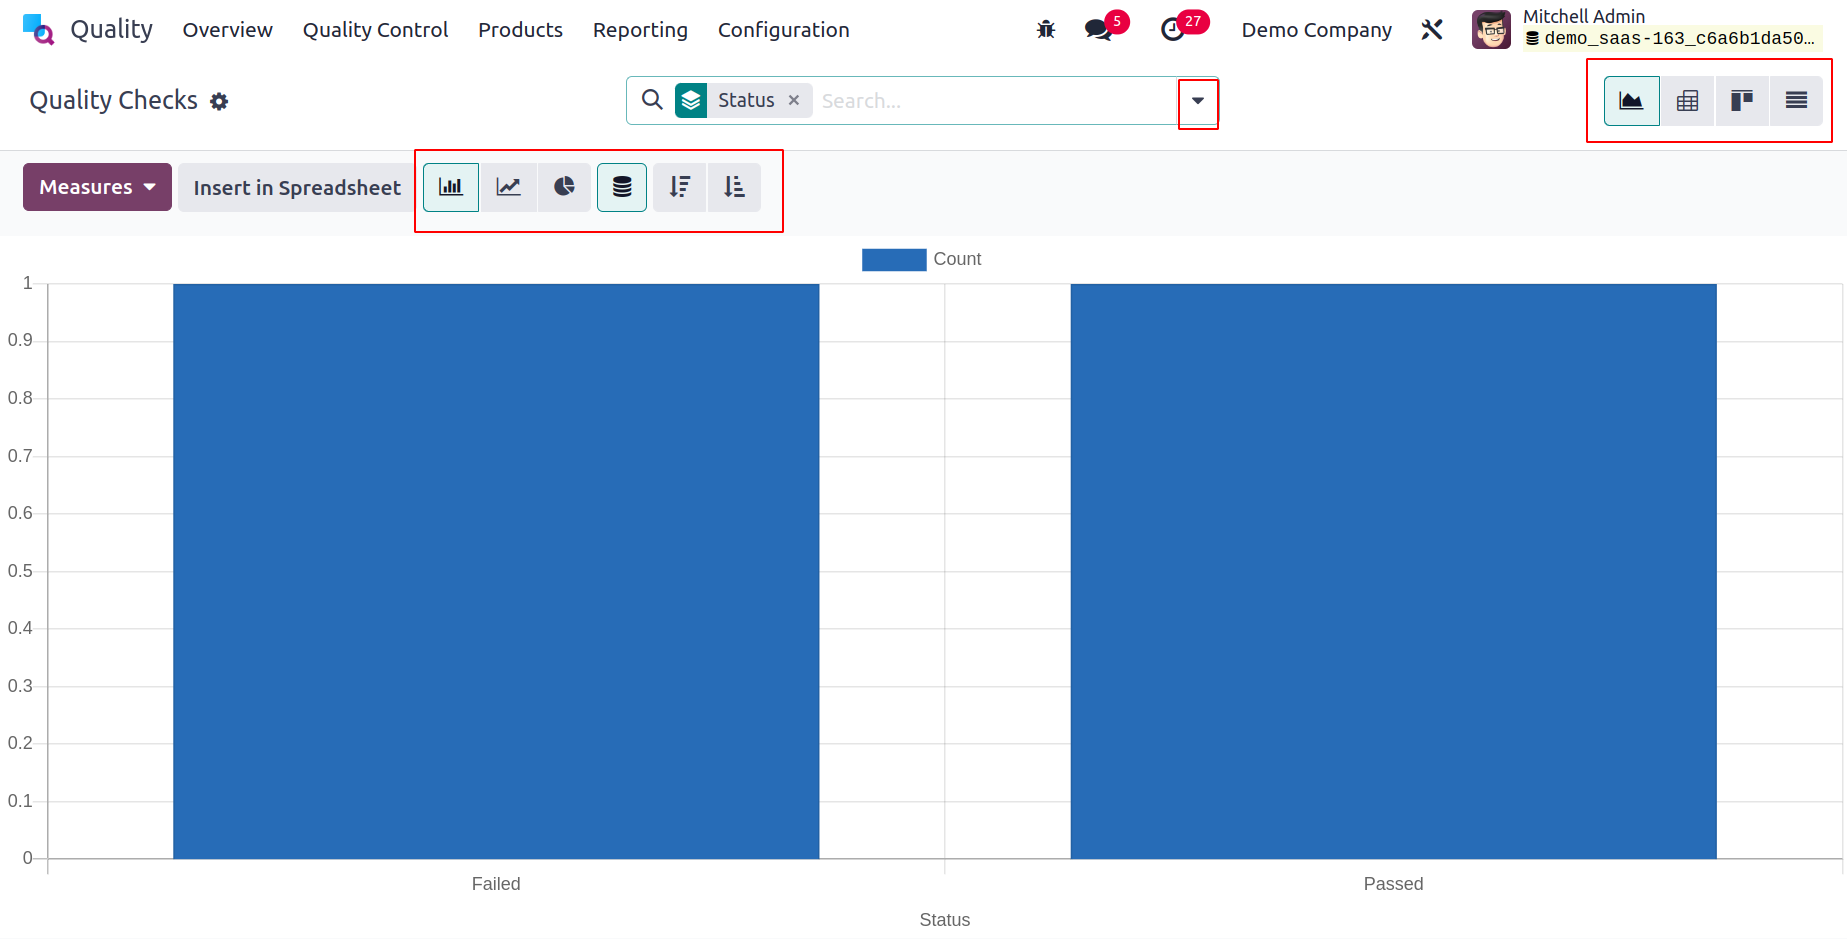Click the search magnifier icon
This screenshot has width=1847, height=939.
point(652,100)
